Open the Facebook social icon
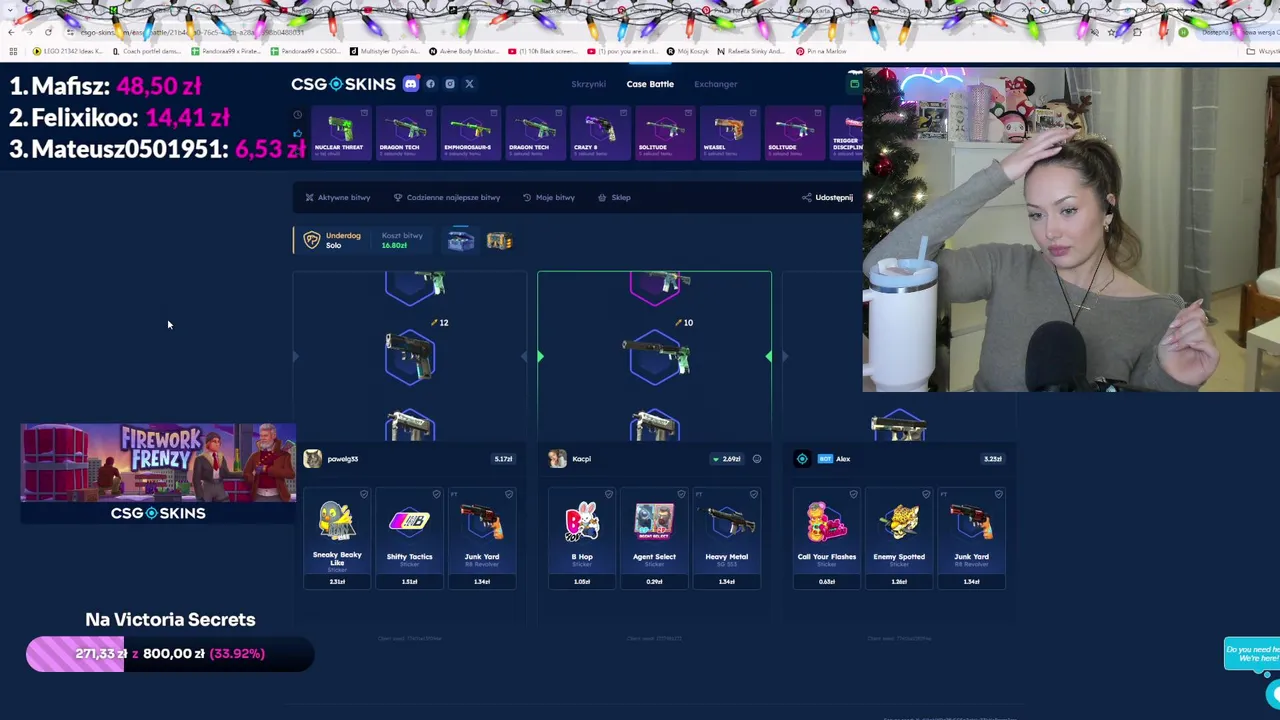The image size is (1280, 720). pos(431,84)
